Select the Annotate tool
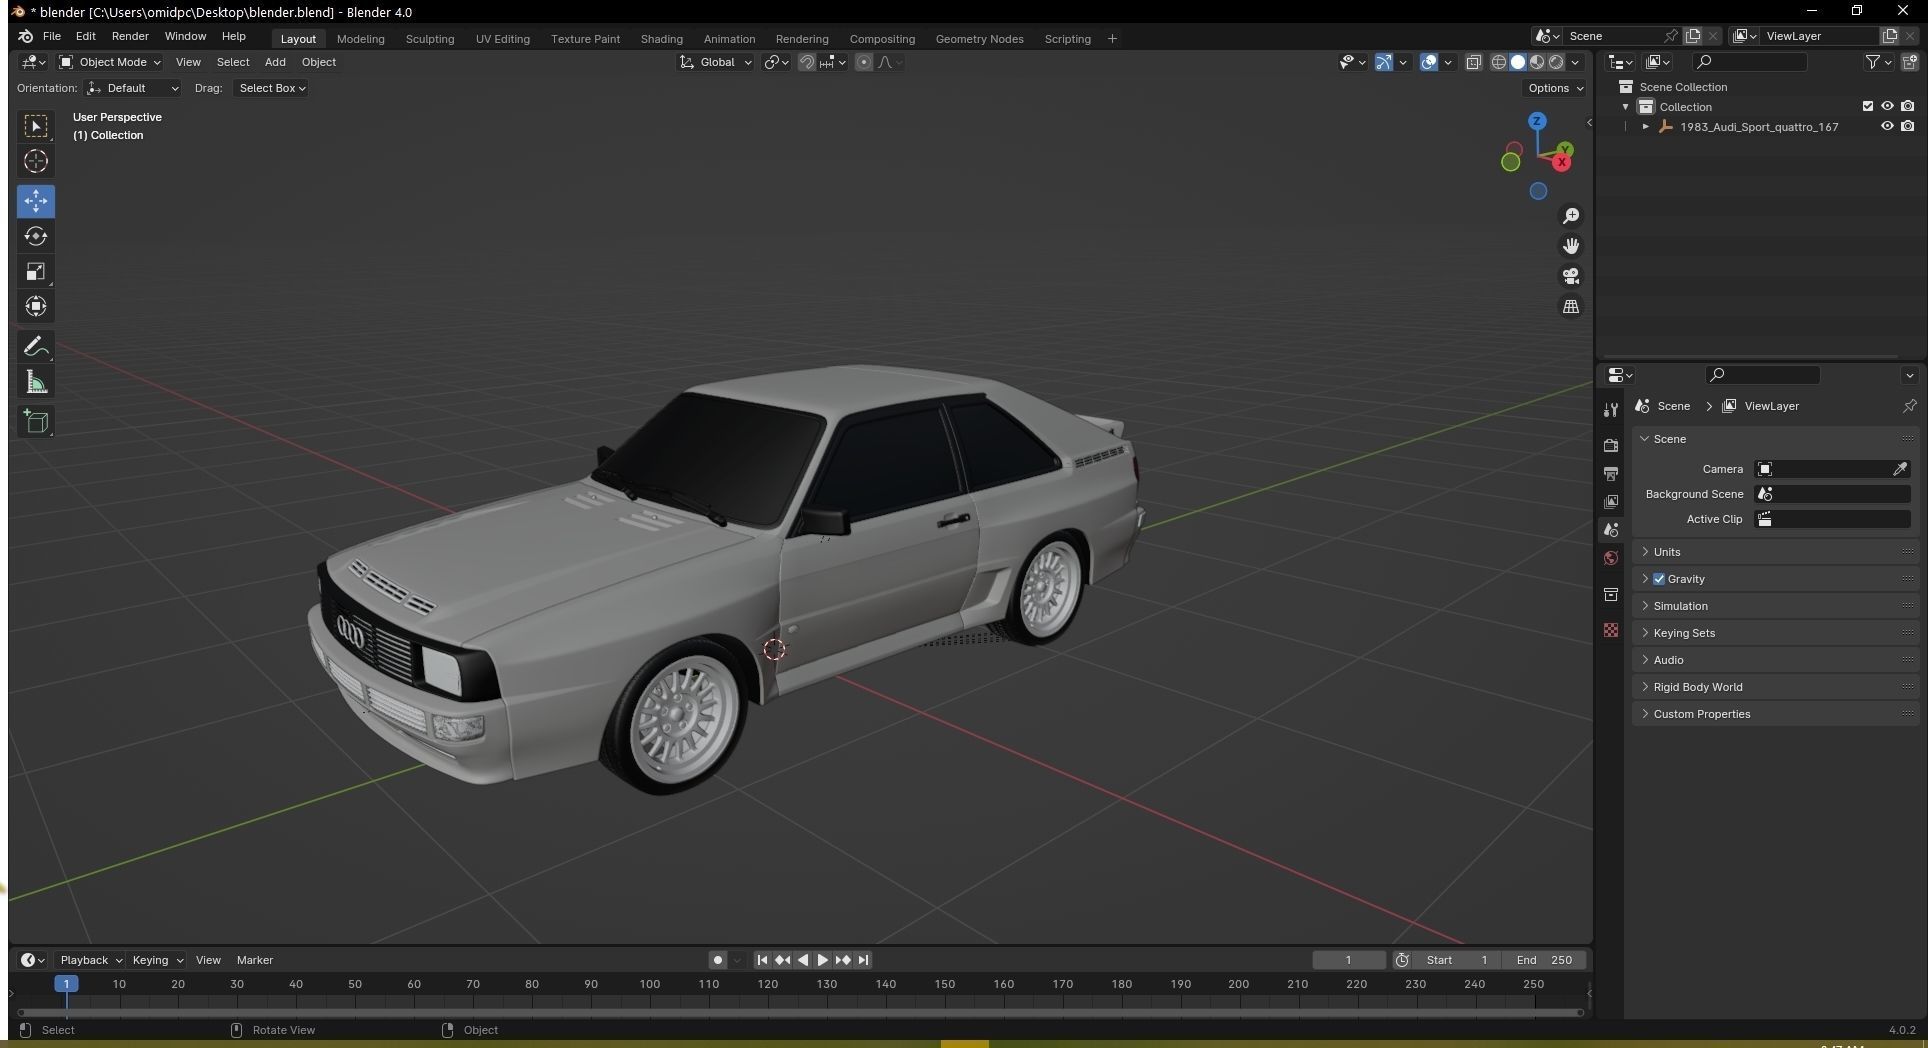Screen dimensions: 1928x1048 [36, 347]
